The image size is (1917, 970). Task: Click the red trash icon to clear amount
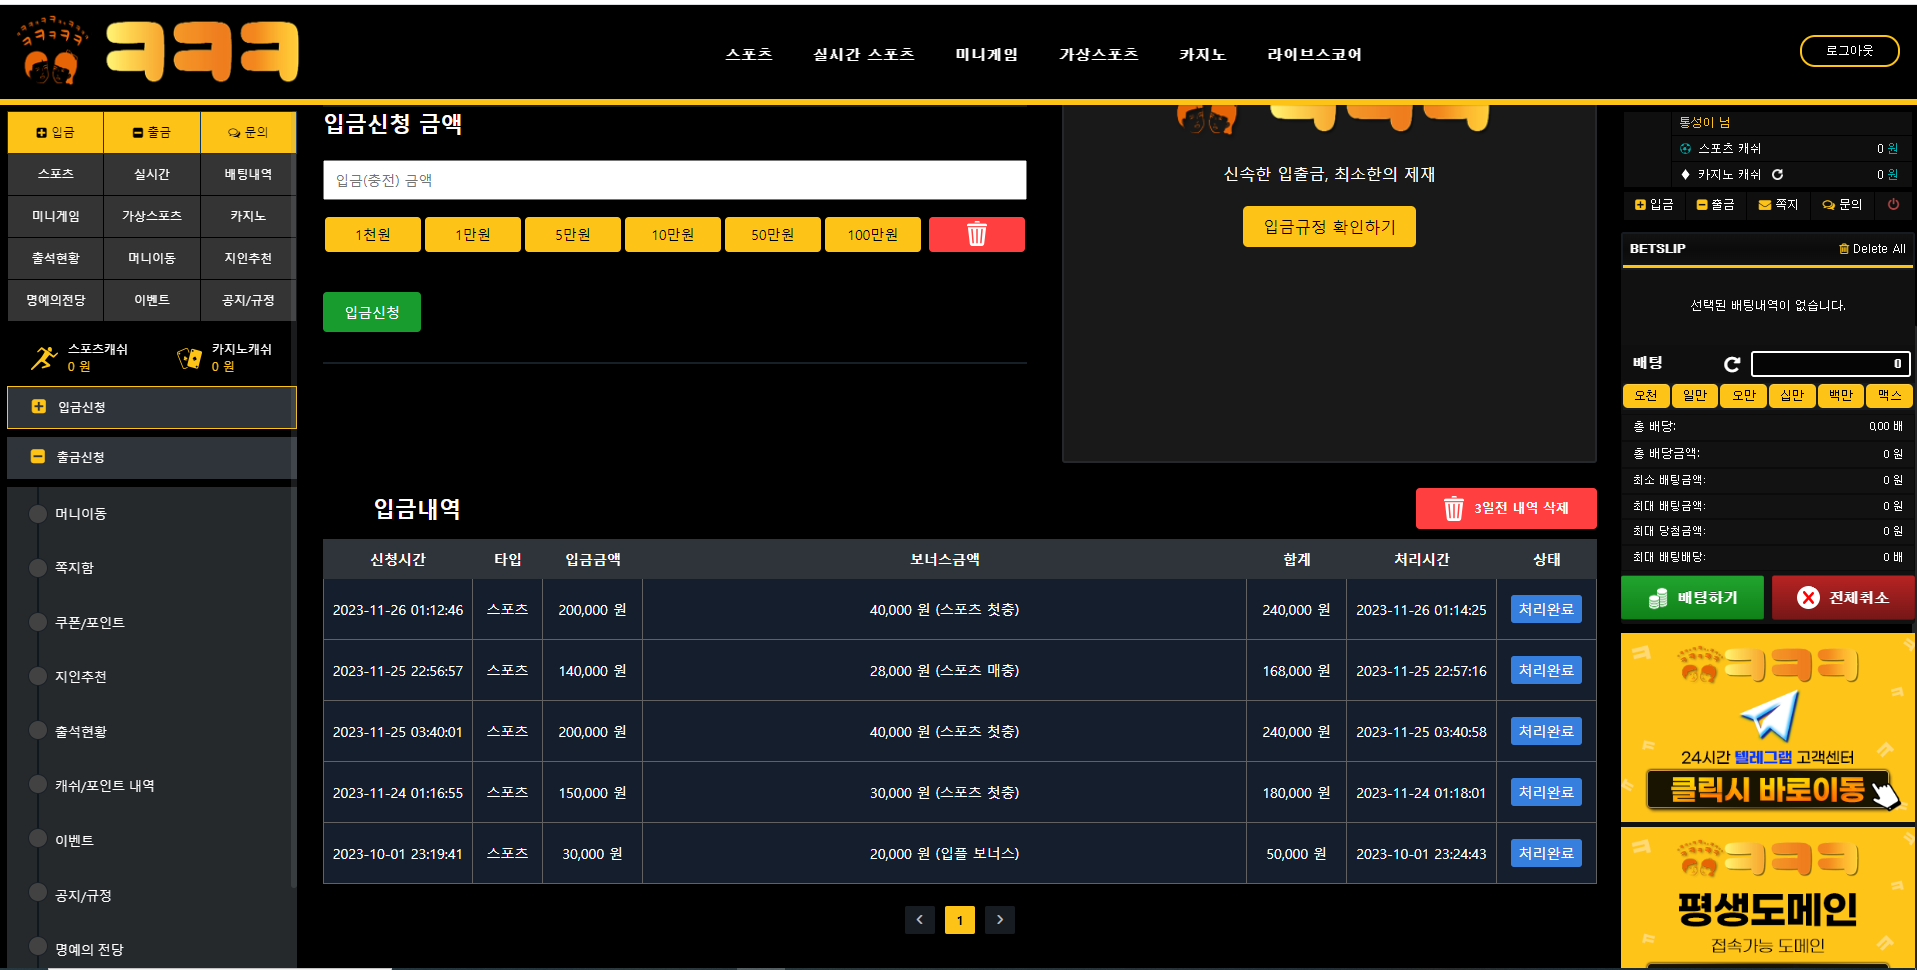tap(976, 235)
